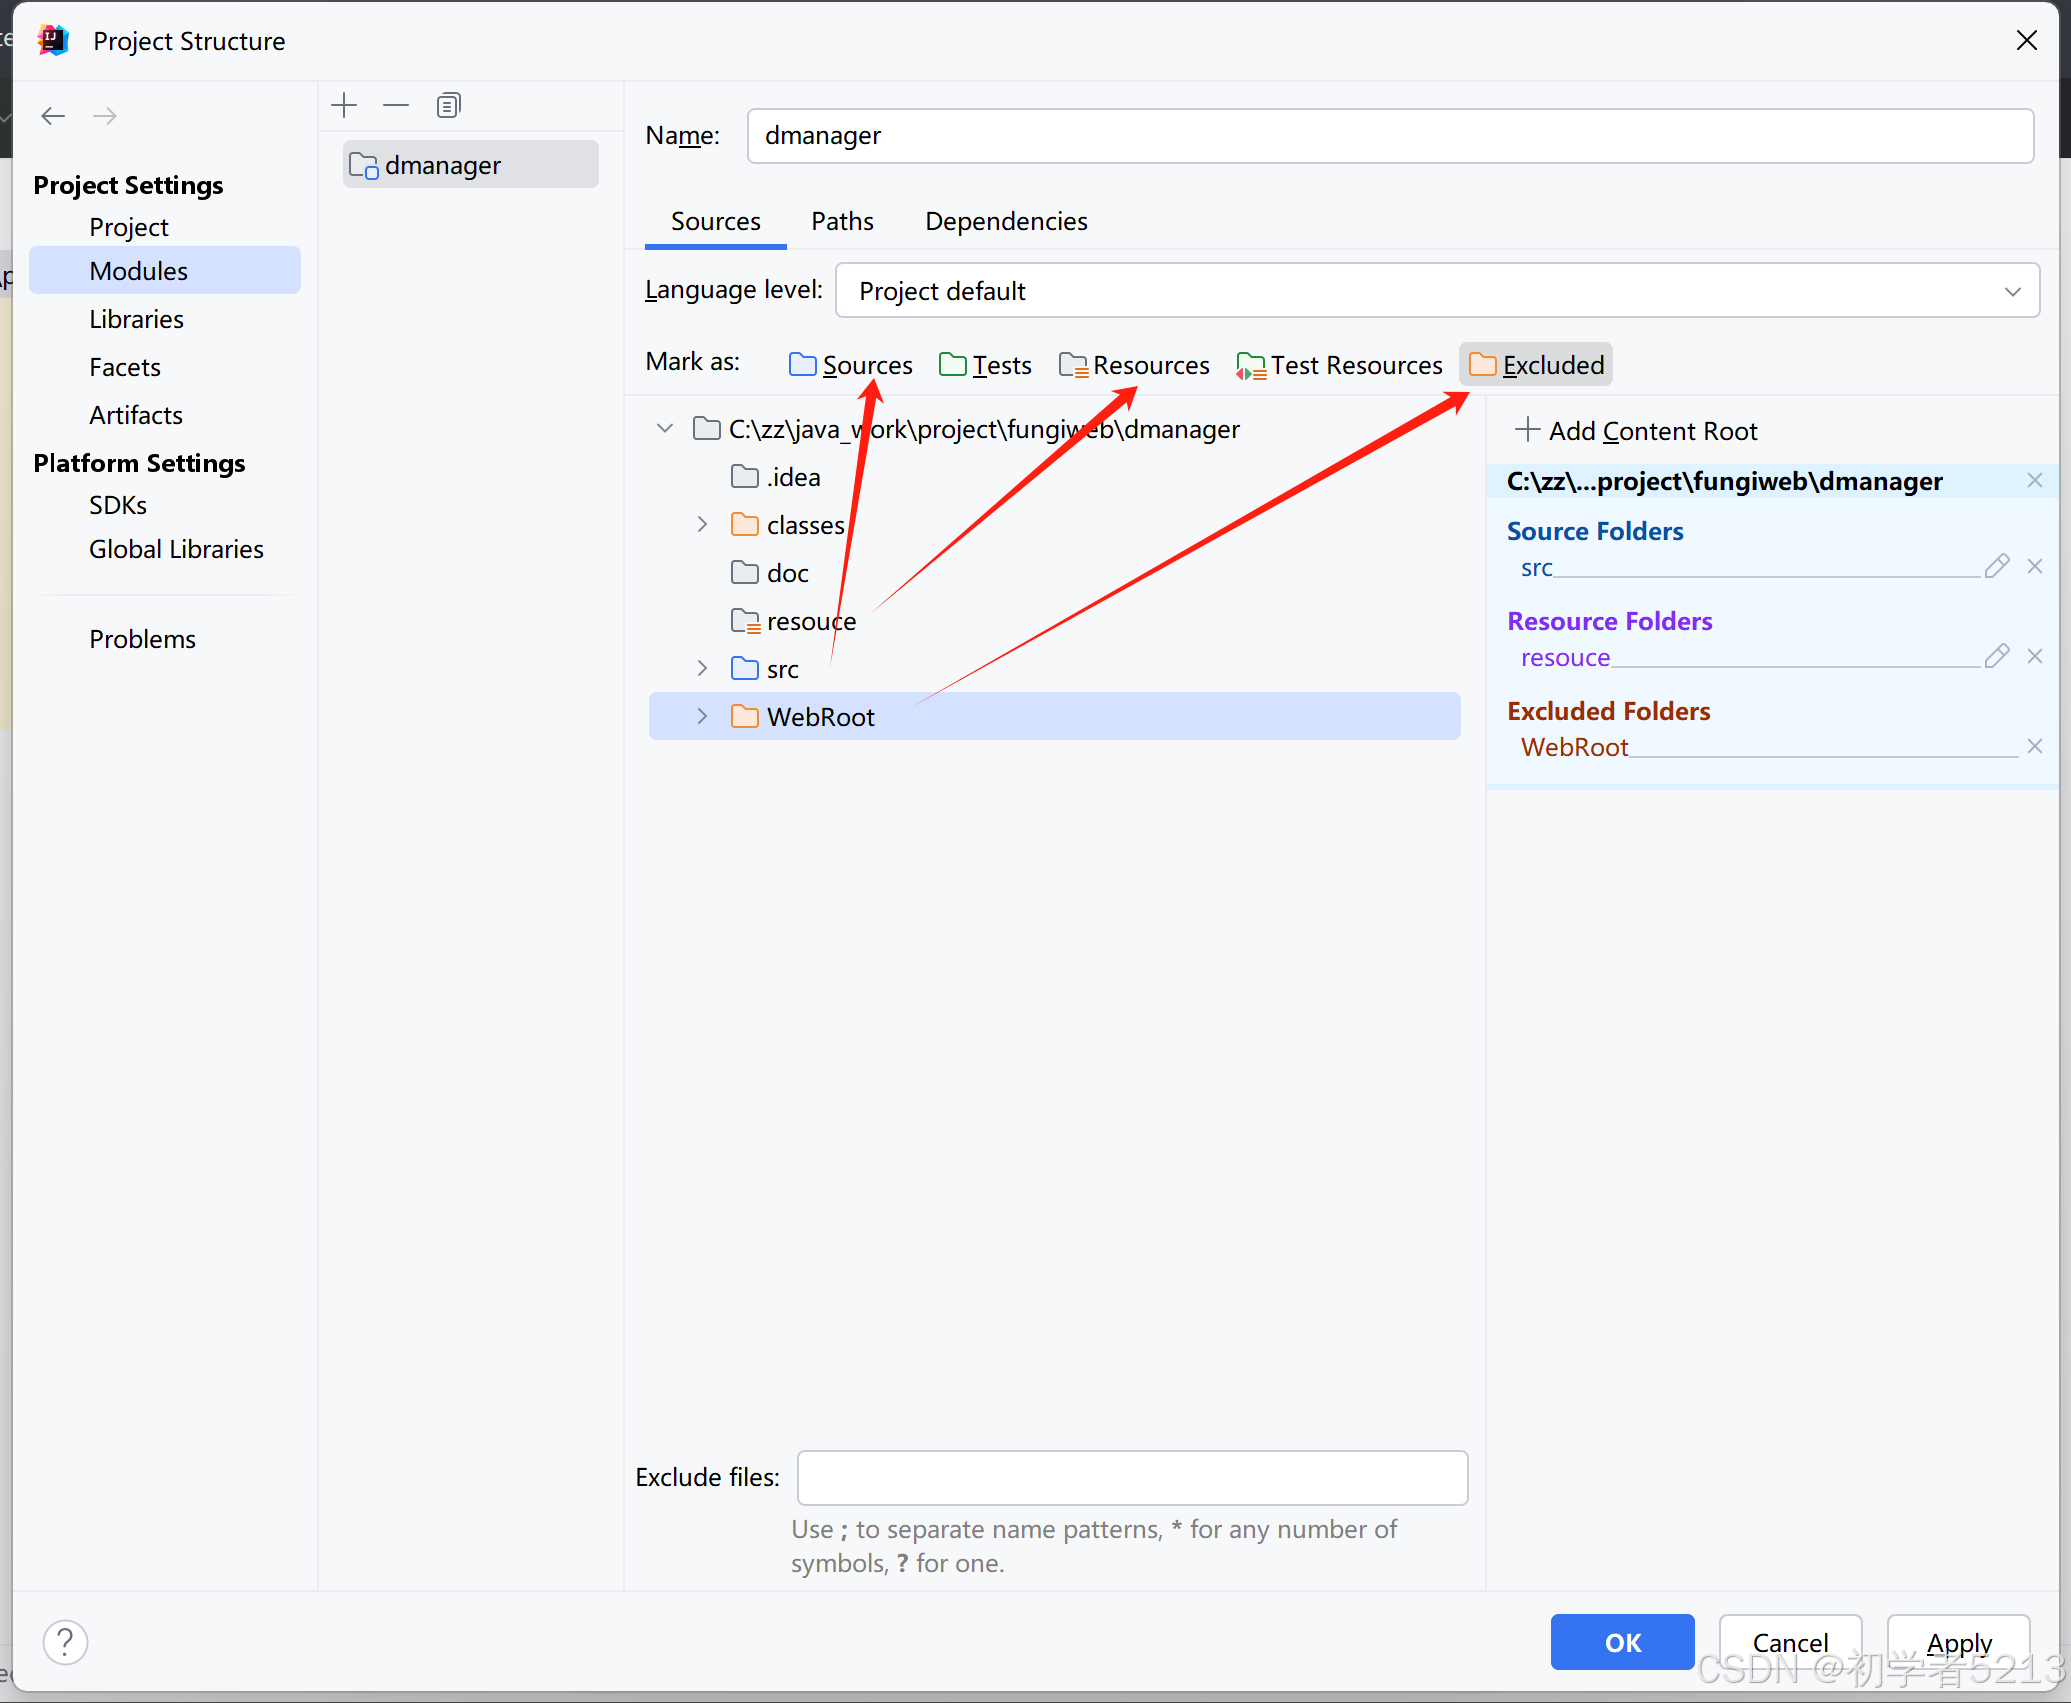The image size is (2071, 1703).
Task: Click the help question mark icon
Action: (65, 1642)
